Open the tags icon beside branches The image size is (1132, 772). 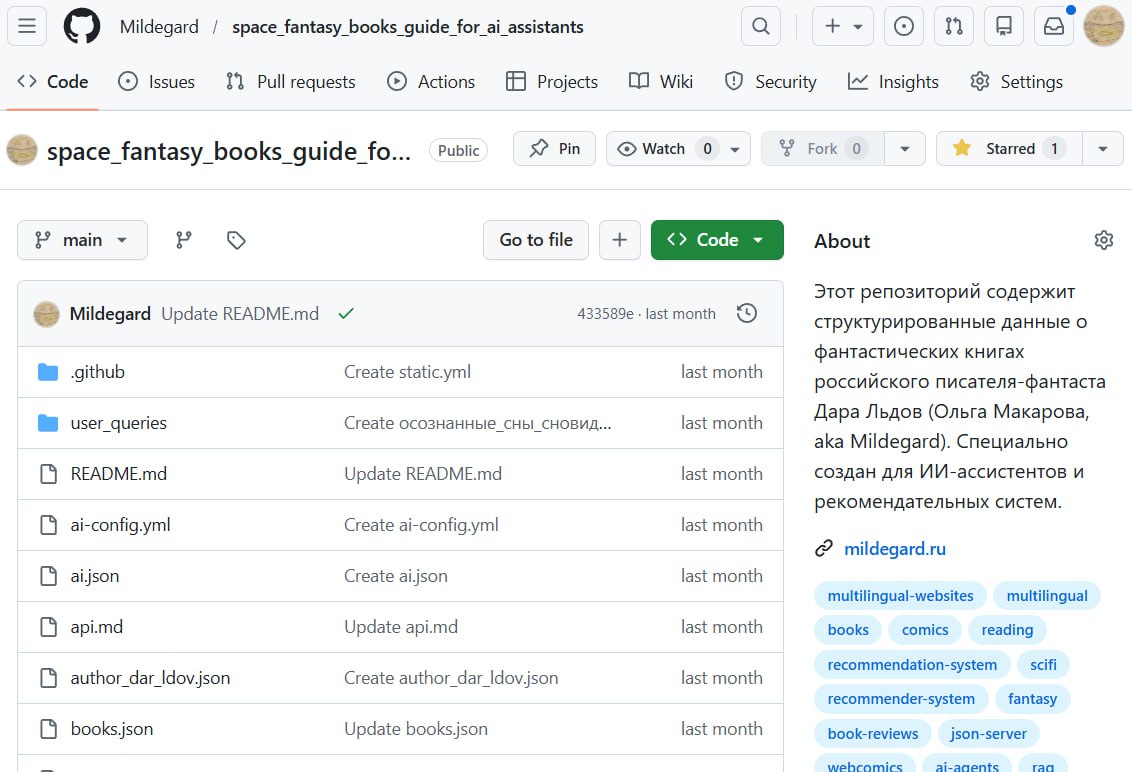(236, 240)
